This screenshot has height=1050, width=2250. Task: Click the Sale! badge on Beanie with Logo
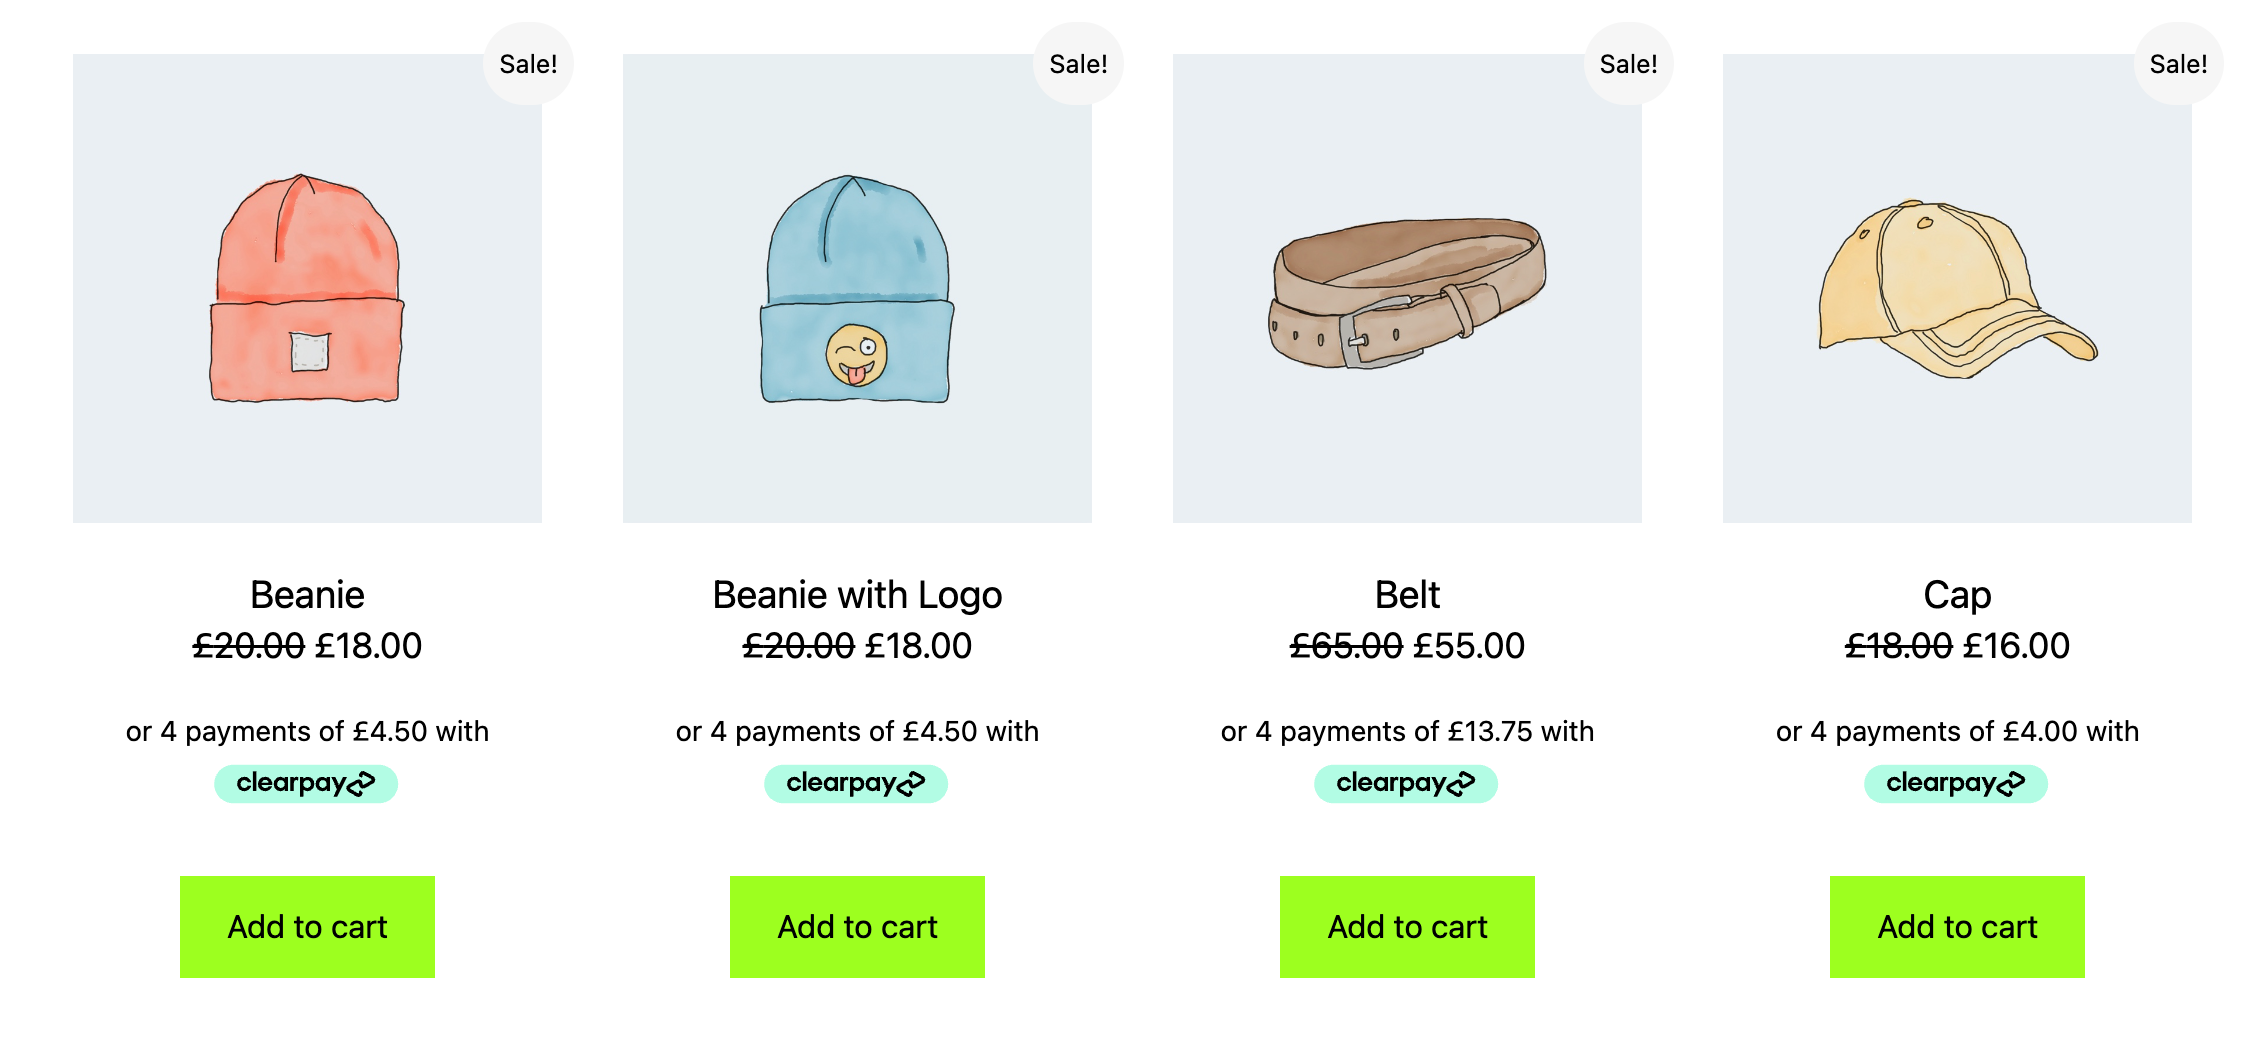pos(1078,64)
